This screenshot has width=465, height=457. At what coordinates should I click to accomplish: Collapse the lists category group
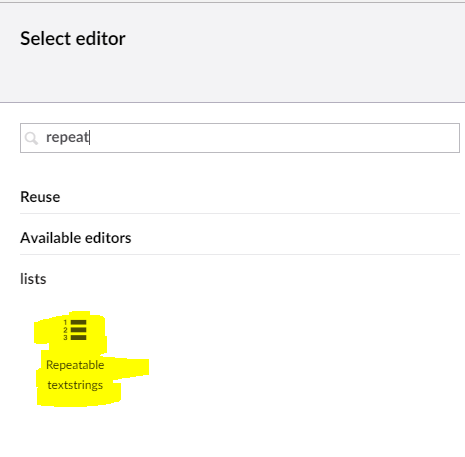33,279
